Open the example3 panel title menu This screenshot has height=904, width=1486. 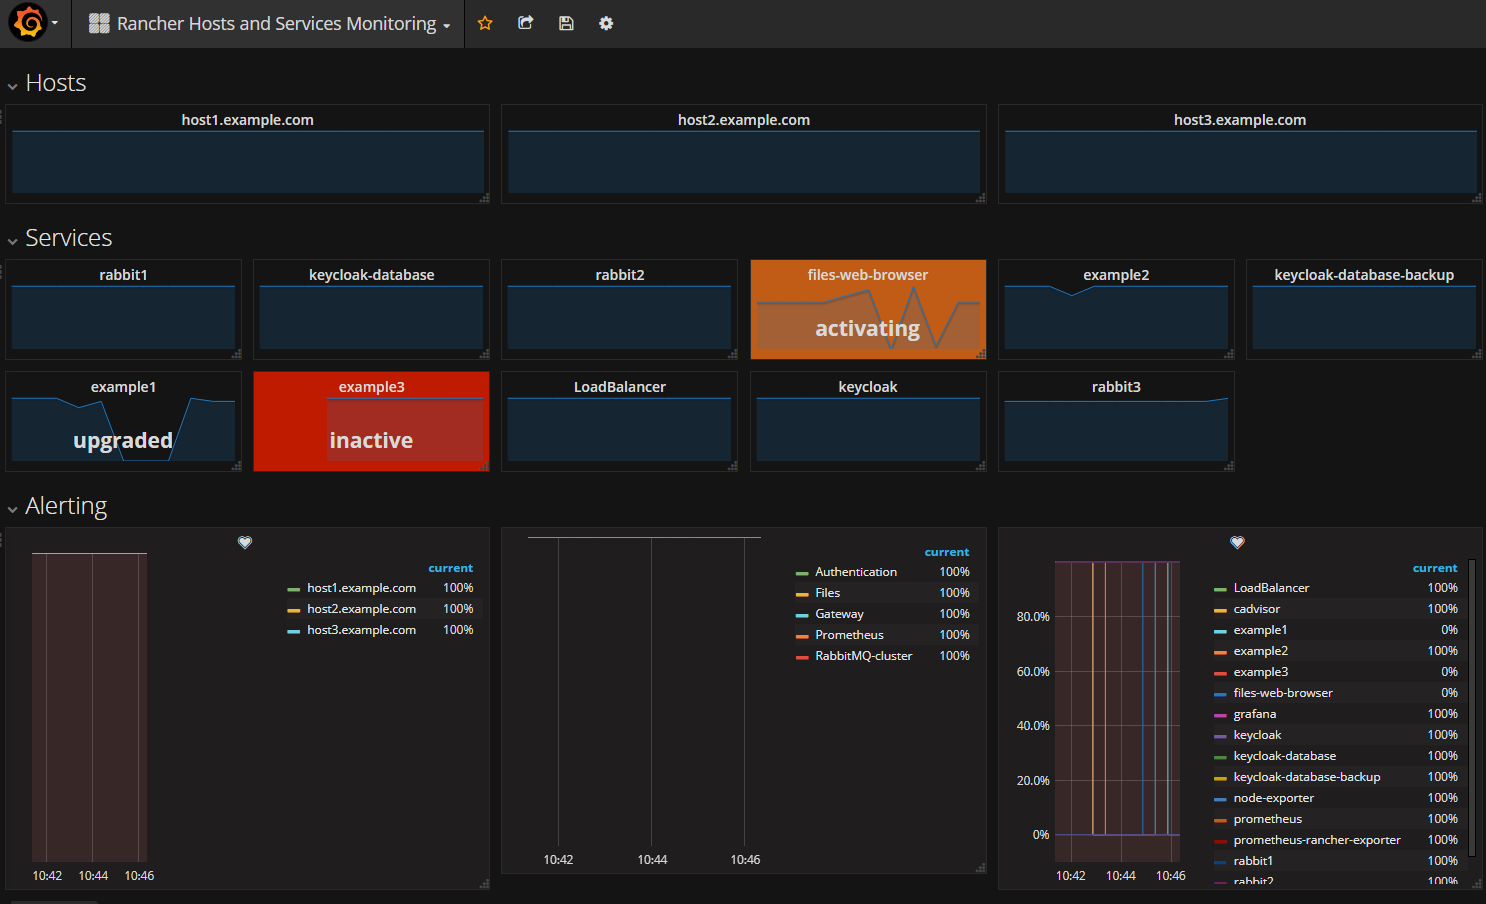click(371, 387)
